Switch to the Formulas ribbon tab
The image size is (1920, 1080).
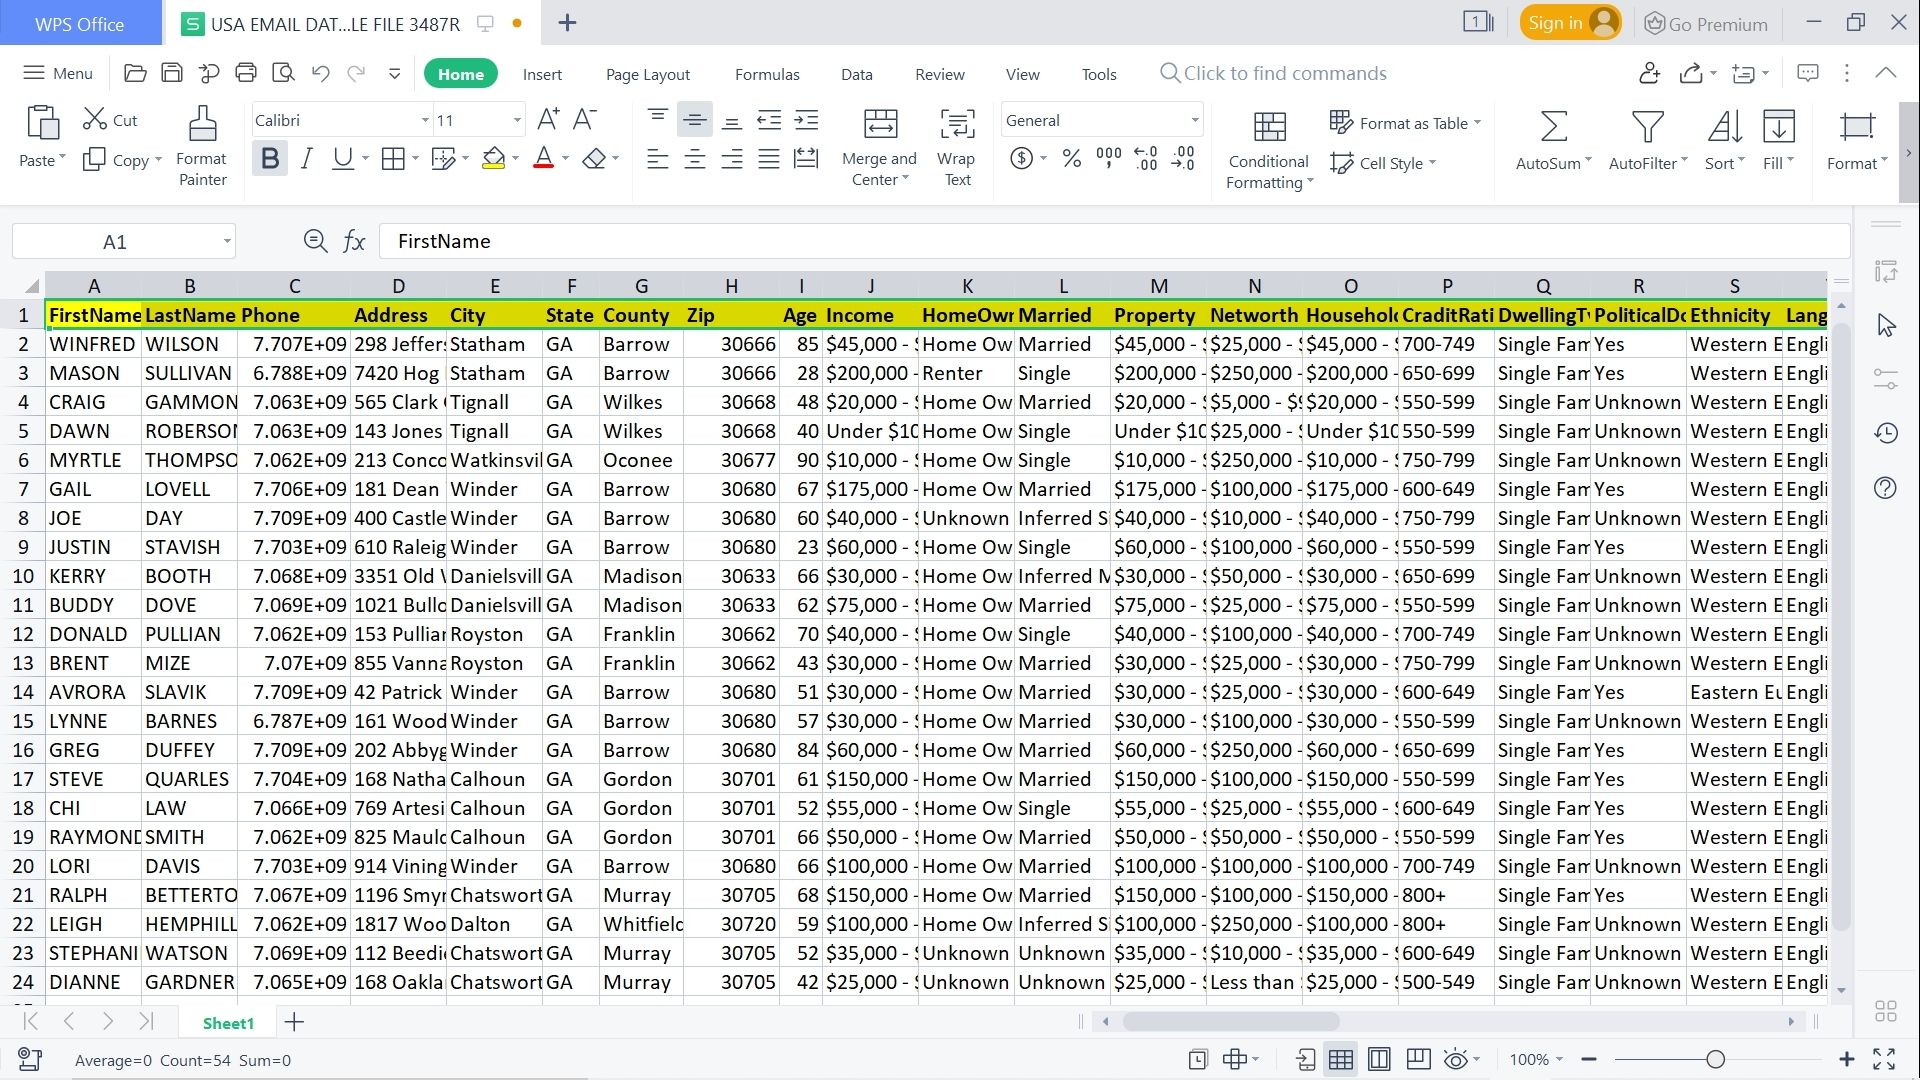click(x=766, y=73)
